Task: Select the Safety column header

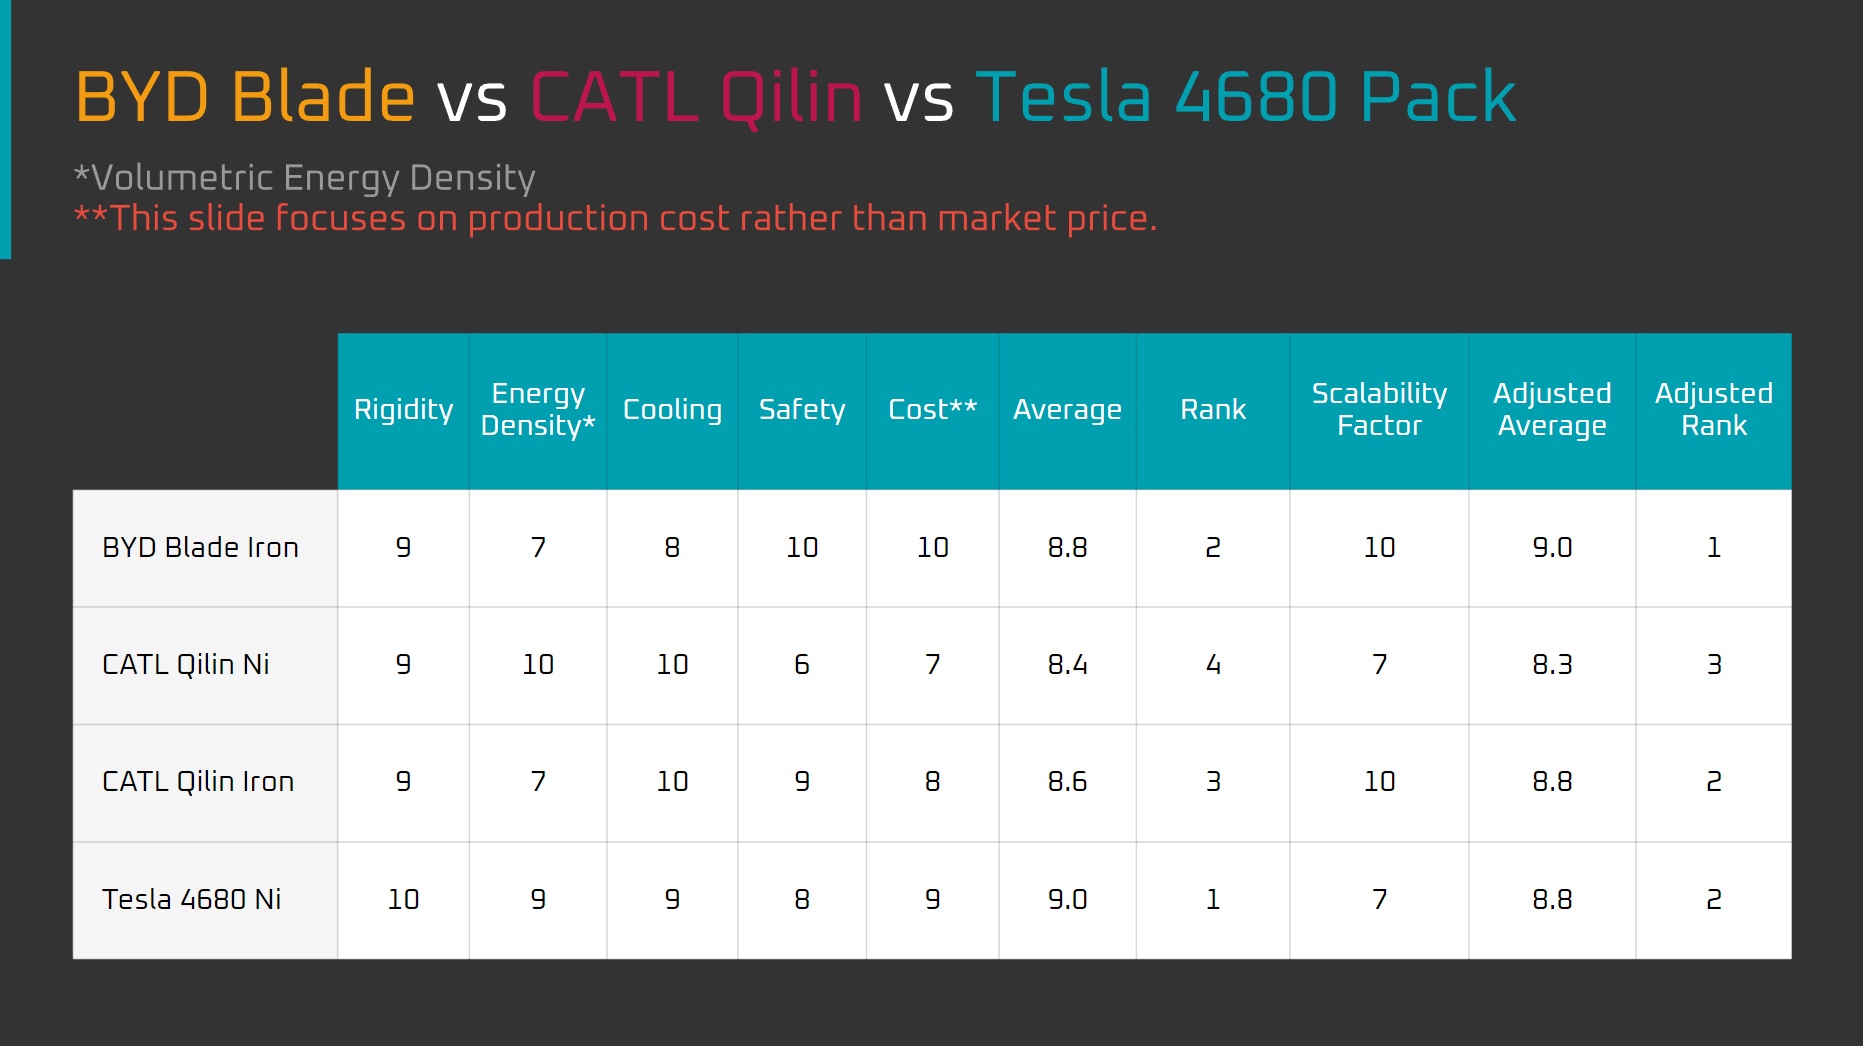Action: tap(802, 410)
